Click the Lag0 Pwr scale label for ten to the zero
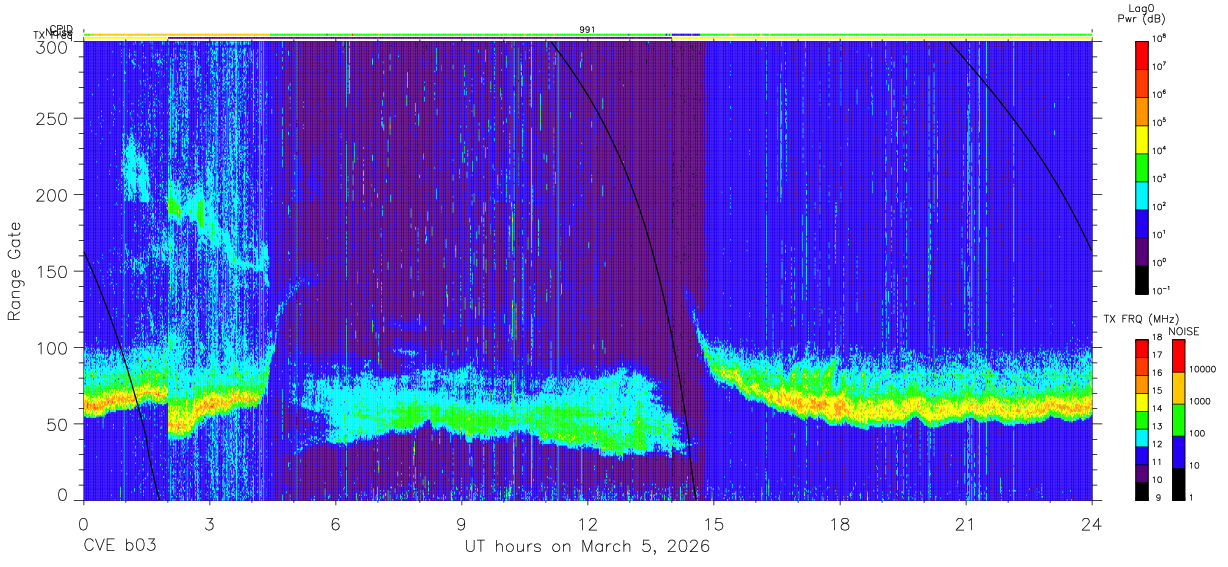This screenshot has height=567, width=1228. tap(1161, 262)
